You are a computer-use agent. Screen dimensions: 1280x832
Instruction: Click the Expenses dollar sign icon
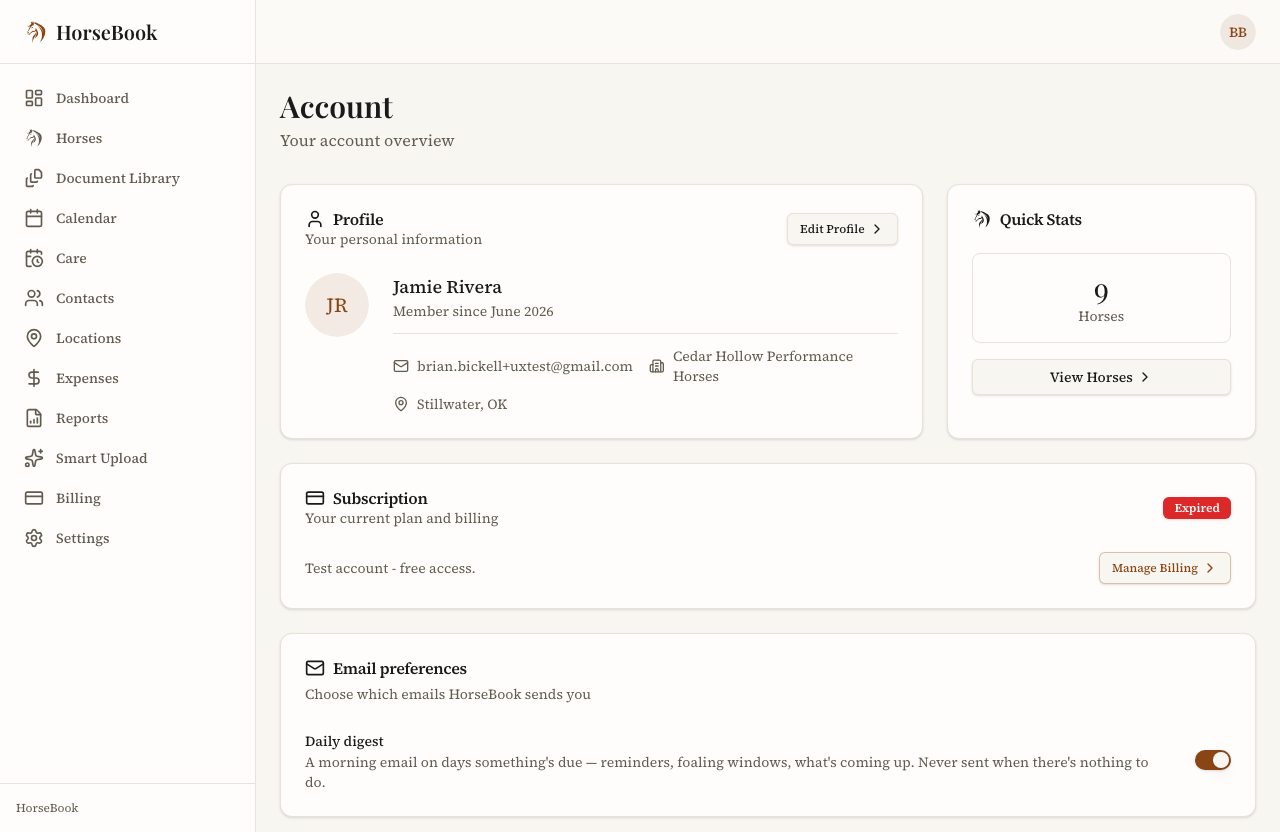tap(34, 378)
